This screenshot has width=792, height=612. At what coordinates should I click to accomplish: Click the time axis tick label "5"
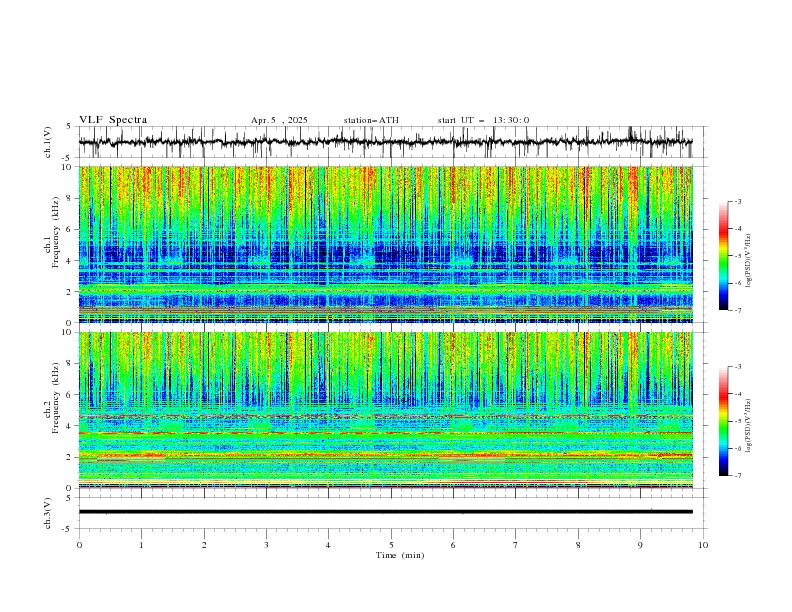[x=391, y=545]
